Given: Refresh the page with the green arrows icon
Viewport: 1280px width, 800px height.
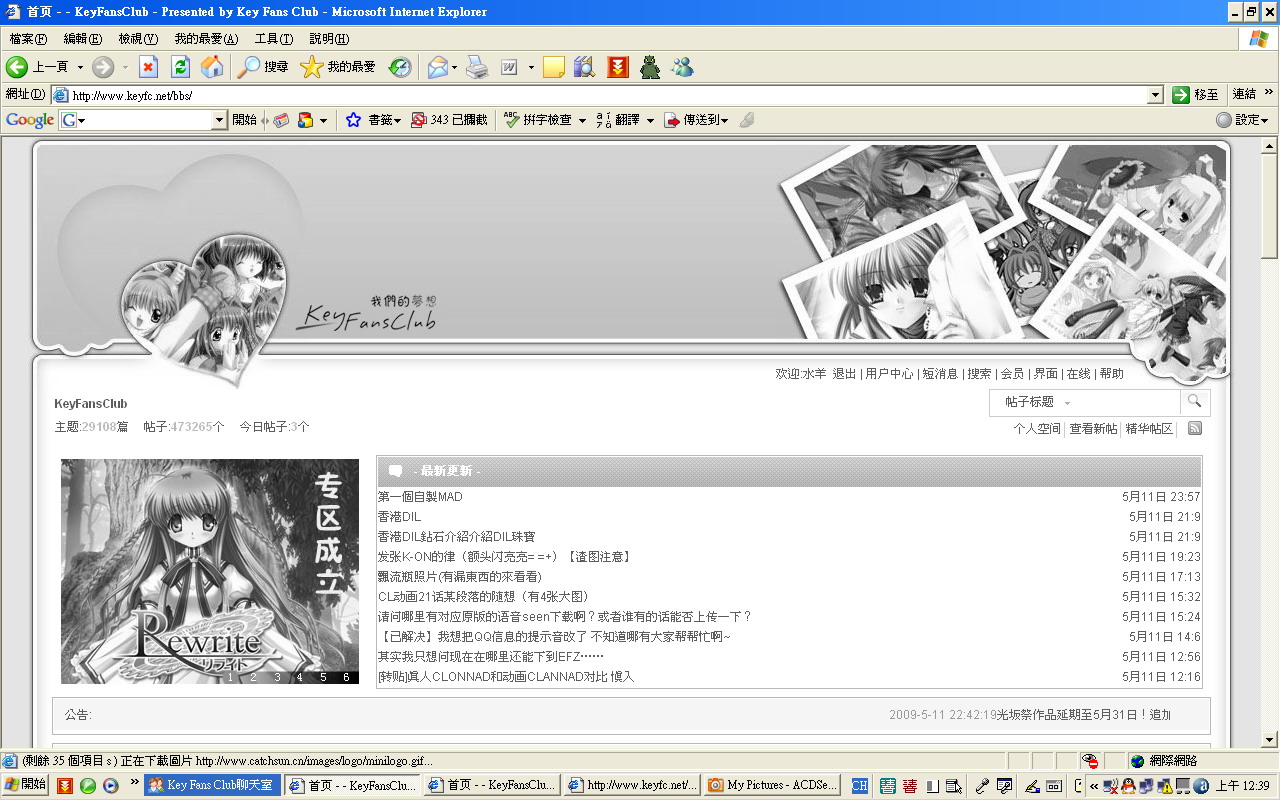Looking at the screenshot, I should (x=180, y=67).
